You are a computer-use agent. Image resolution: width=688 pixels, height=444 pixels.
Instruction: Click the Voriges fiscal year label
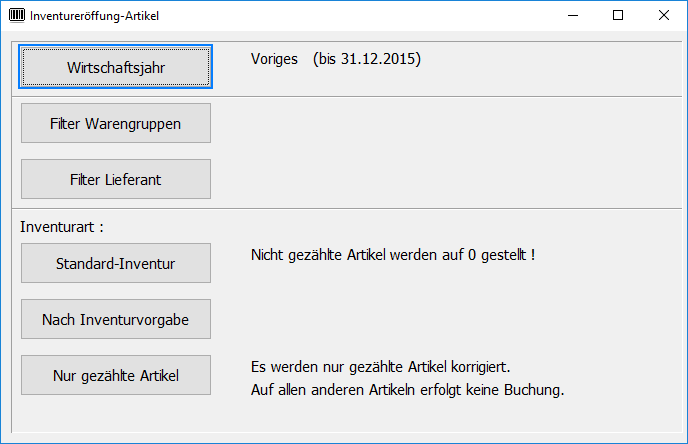coord(274,60)
